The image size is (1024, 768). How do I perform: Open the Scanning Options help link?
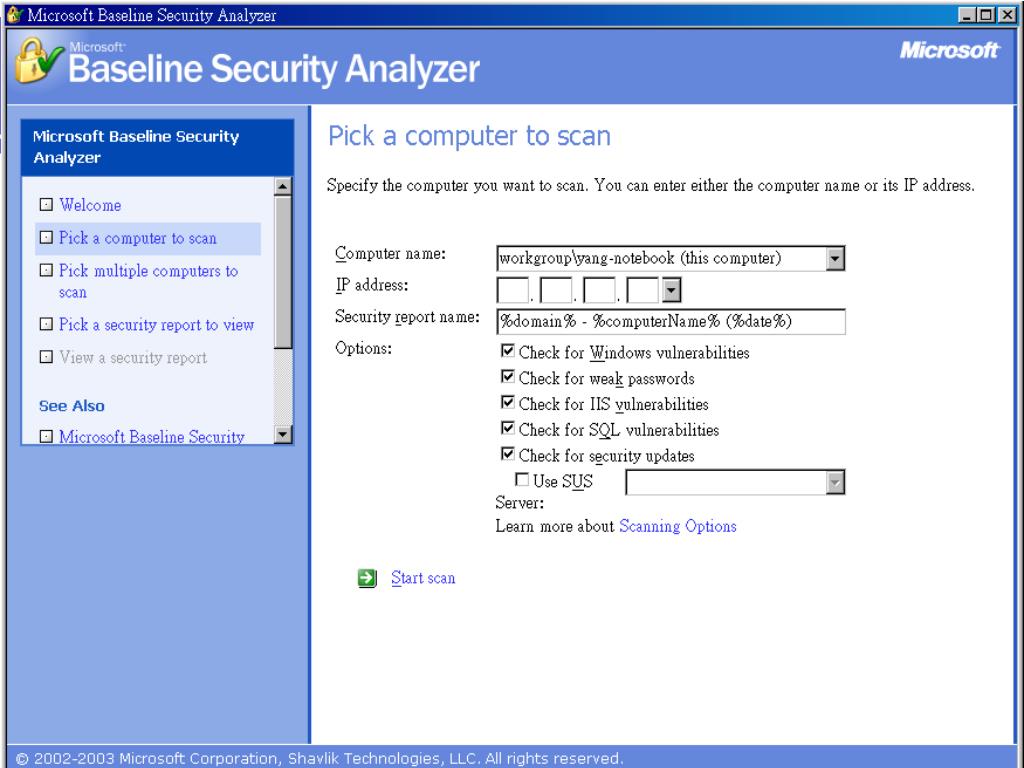678,526
